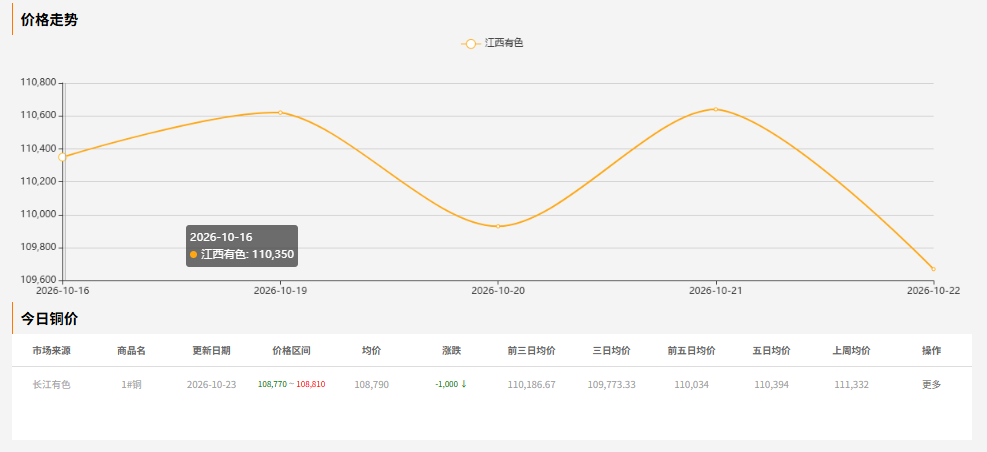The image size is (987, 452).
Task: Click the 110,186.67 cell
Action: [532, 385]
